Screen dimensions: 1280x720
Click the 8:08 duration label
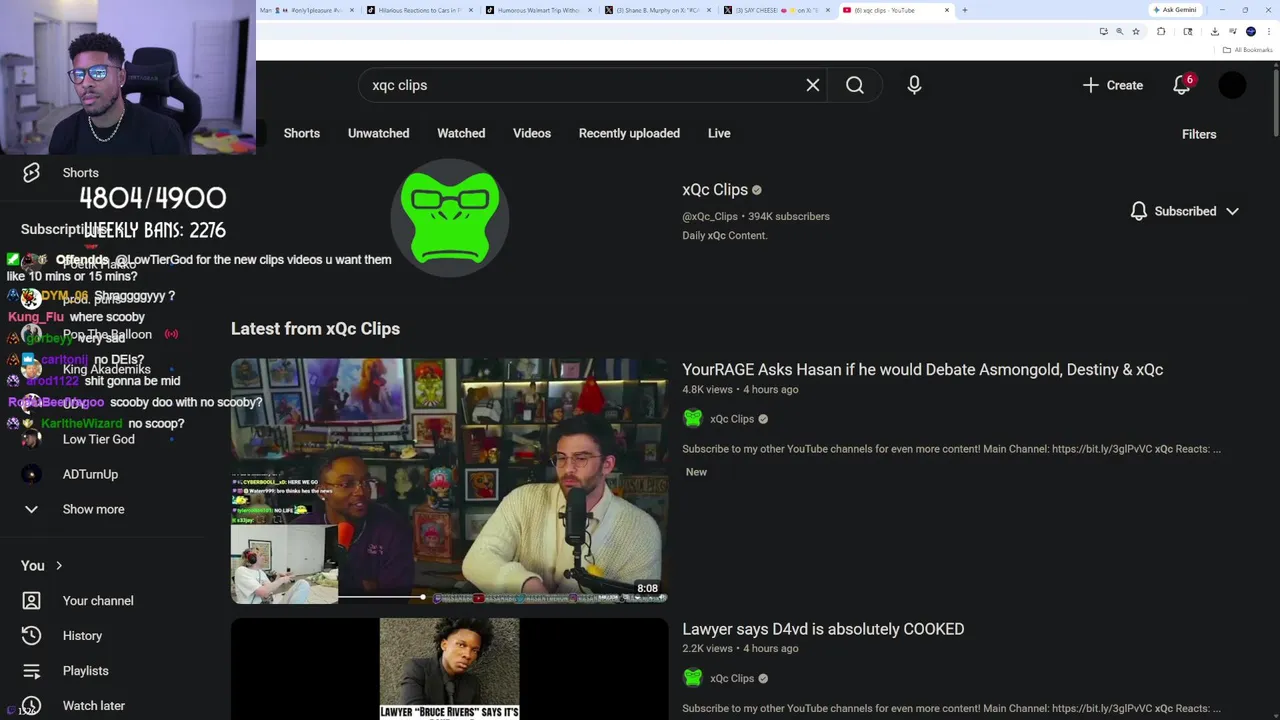click(647, 589)
